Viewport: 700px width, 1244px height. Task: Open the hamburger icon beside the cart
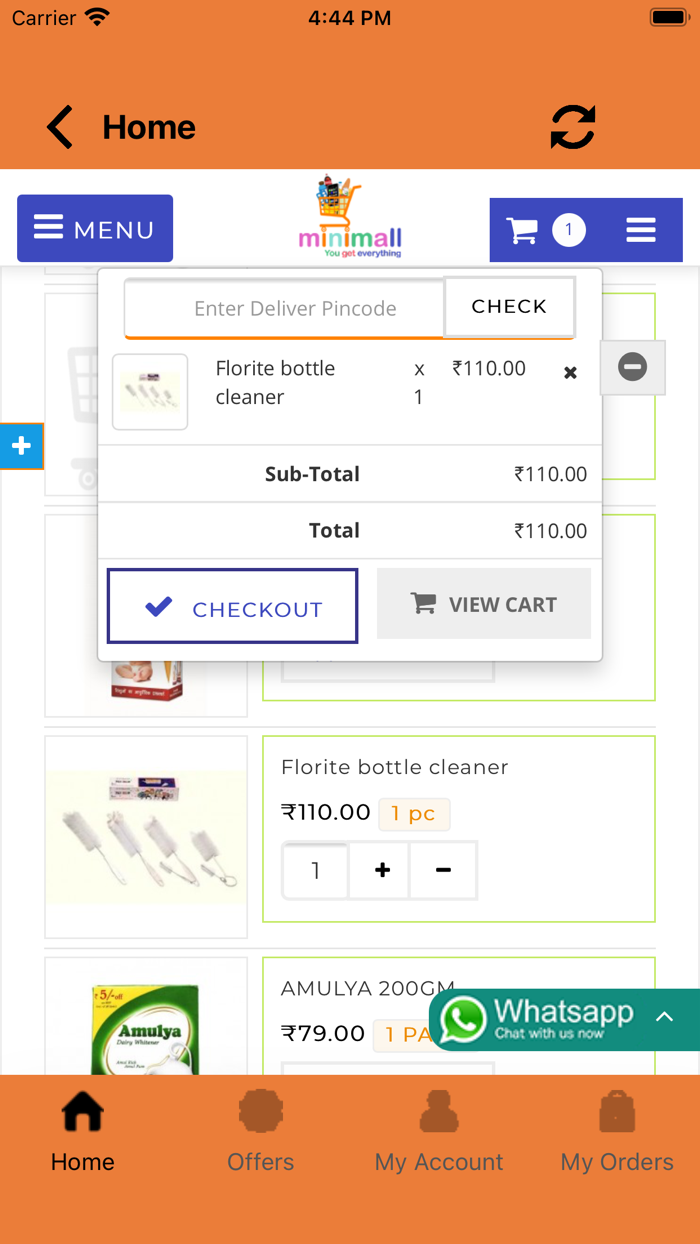(641, 230)
